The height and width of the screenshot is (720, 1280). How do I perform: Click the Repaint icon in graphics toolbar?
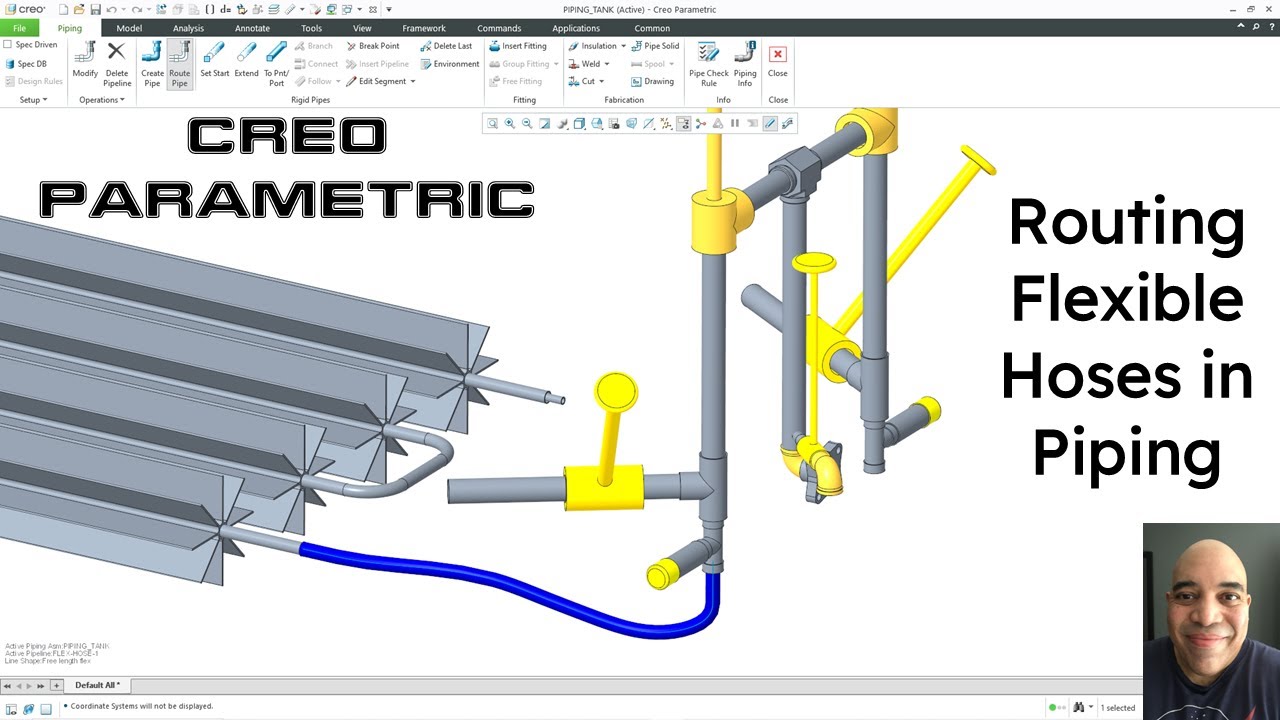[544, 124]
